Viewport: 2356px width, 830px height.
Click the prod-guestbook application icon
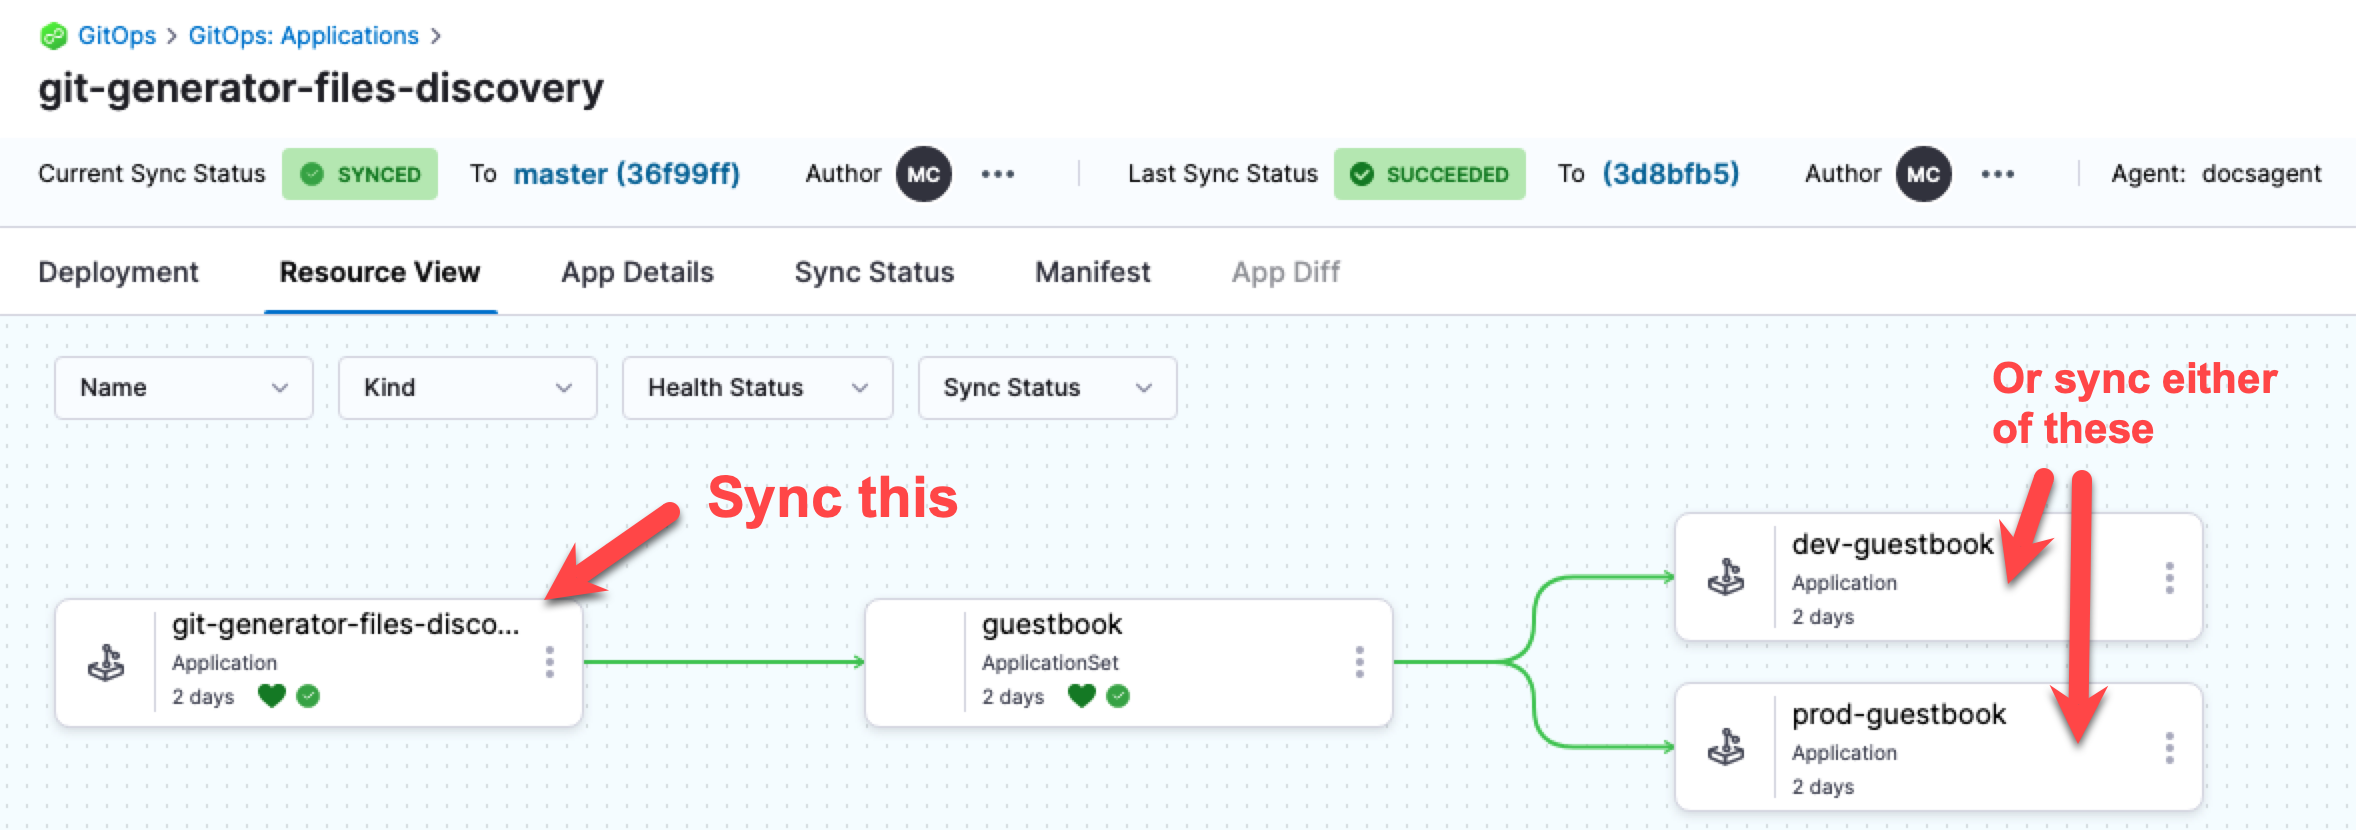click(x=1726, y=748)
